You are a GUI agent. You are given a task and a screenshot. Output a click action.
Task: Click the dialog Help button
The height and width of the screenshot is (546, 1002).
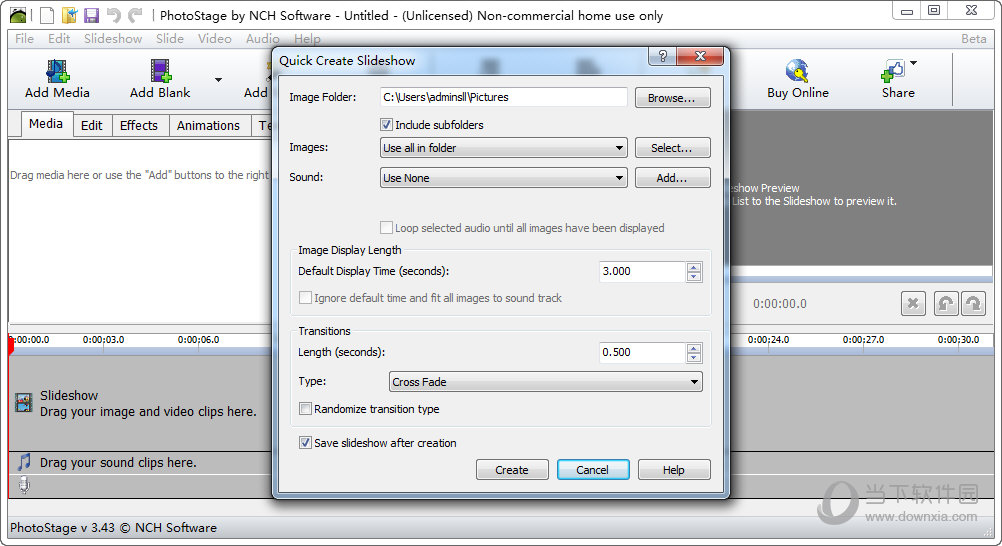click(x=674, y=470)
